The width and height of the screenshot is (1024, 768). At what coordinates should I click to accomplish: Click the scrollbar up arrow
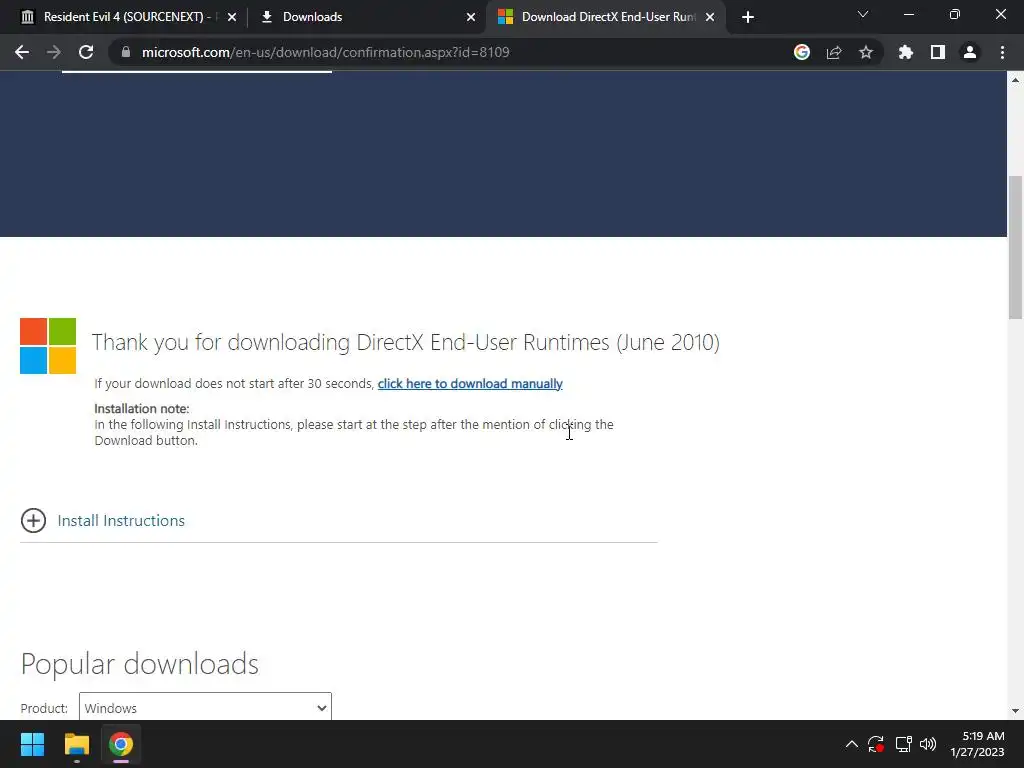click(1016, 80)
